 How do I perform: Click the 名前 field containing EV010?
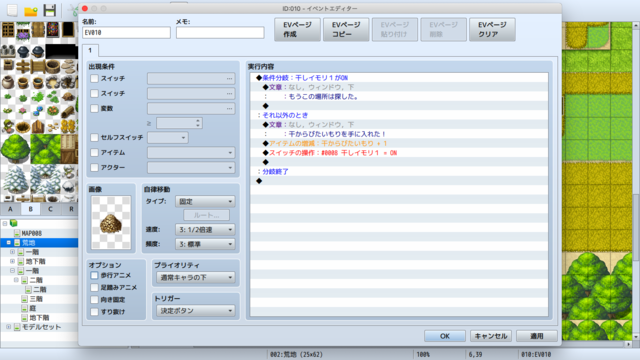126,32
